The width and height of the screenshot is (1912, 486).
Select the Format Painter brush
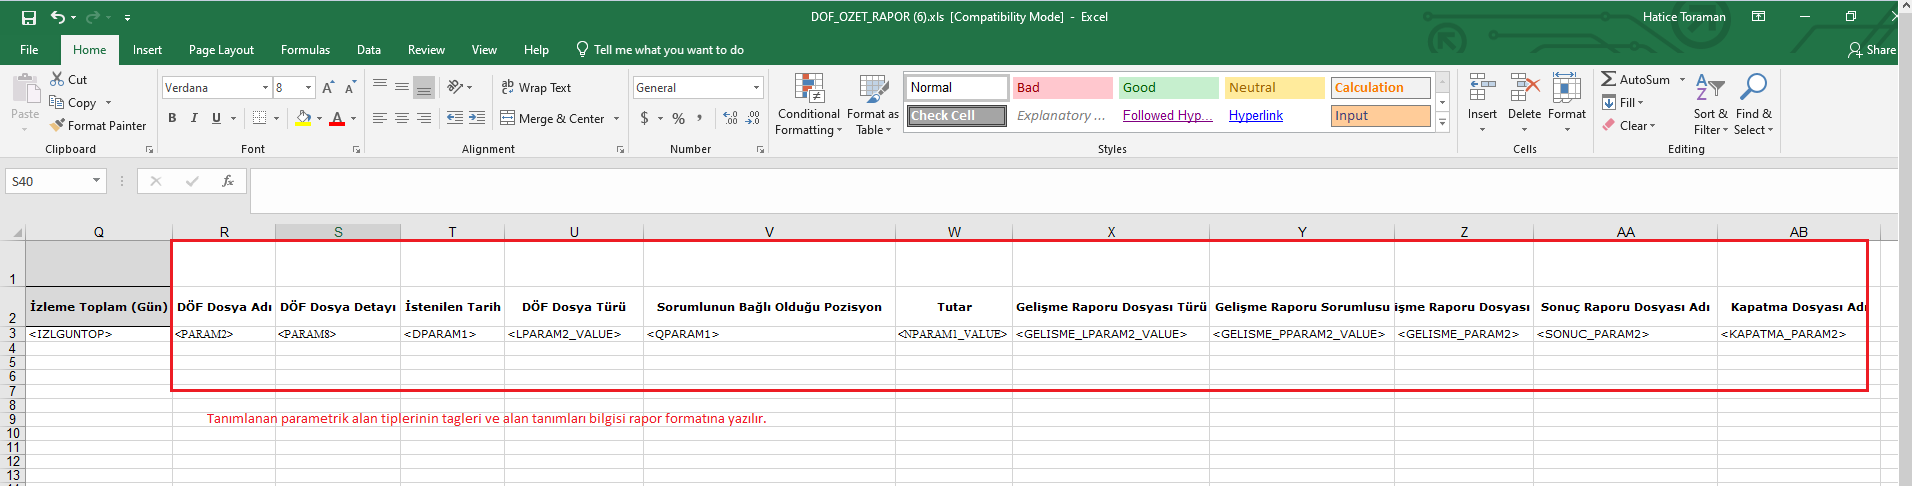click(57, 125)
